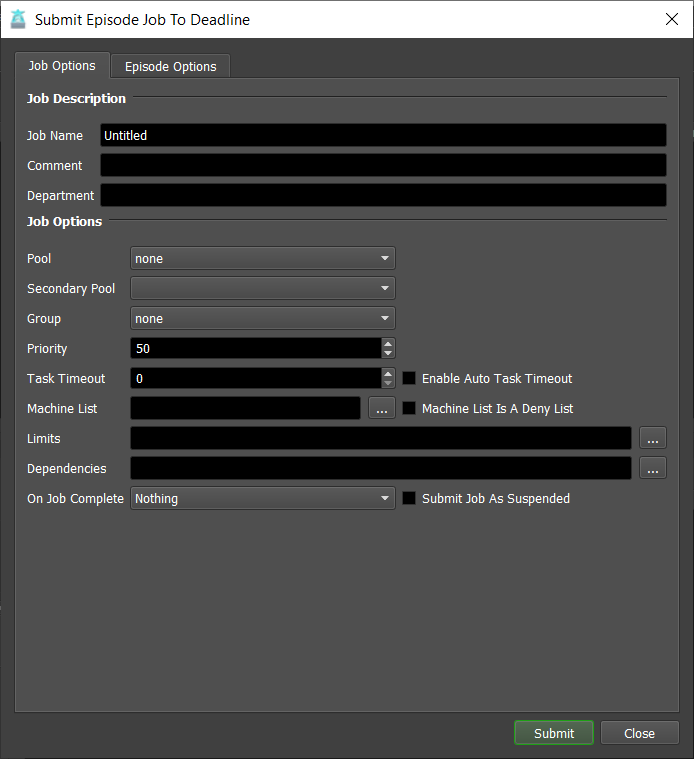This screenshot has width=694, height=759.
Task: Enable Auto Task Timeout checkbox
Action: 409,379
